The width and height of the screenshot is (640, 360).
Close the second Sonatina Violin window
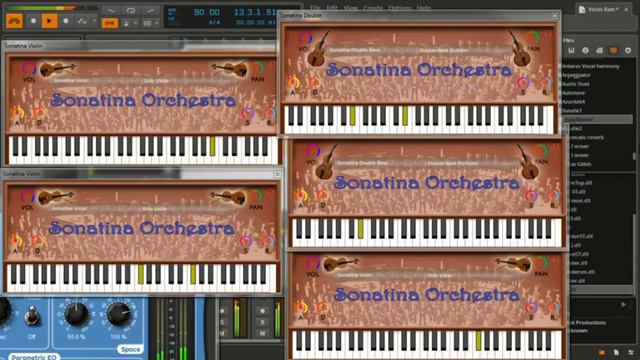pyautogui.click(x=277, y=174)
